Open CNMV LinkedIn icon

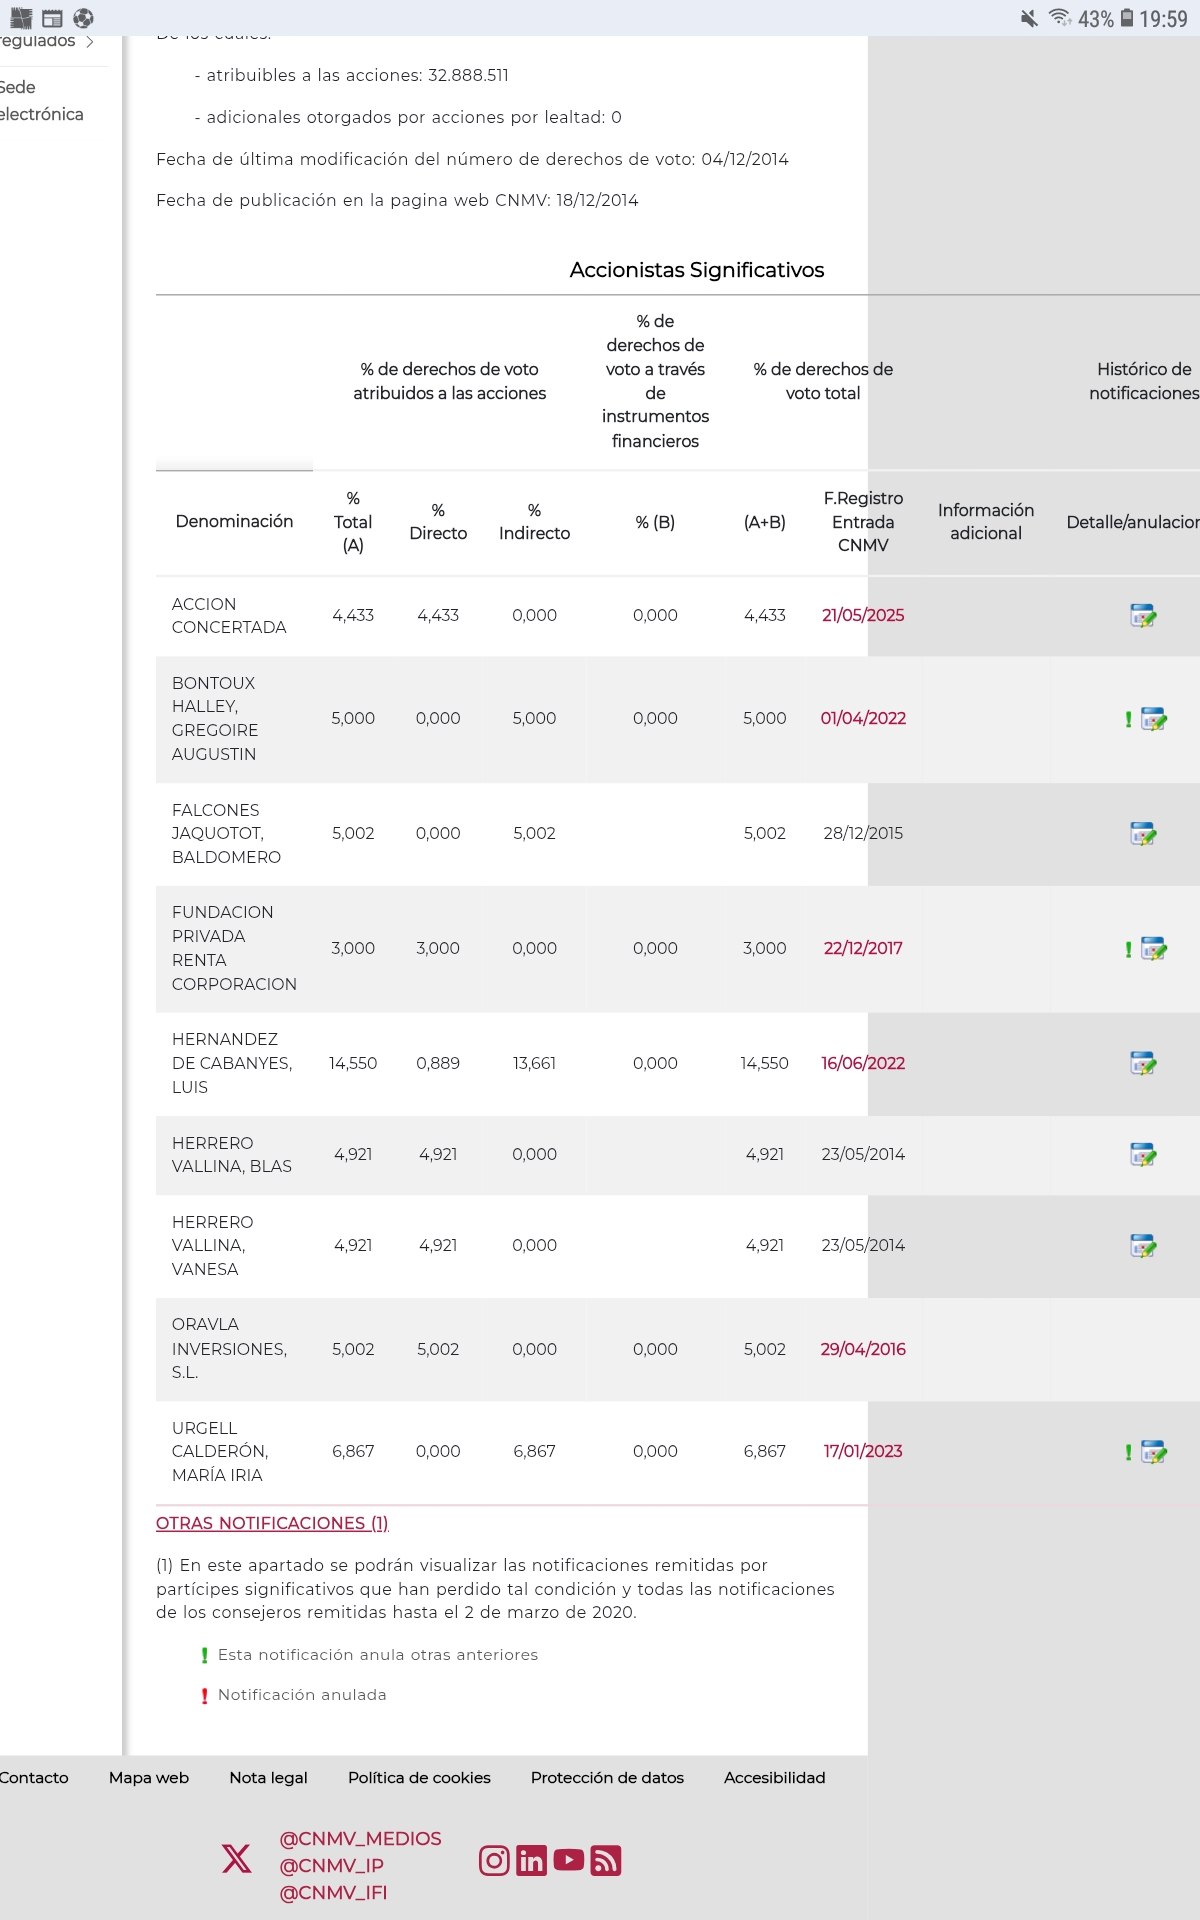point(531,1860)
